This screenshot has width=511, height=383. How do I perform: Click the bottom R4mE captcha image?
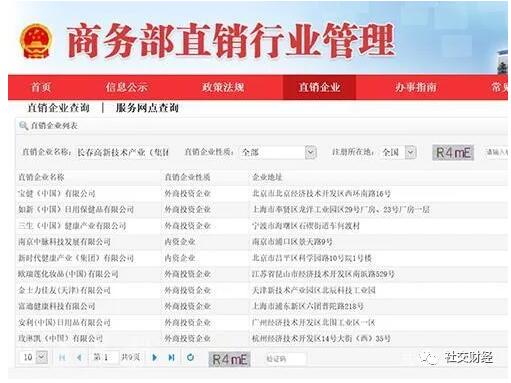point(229,359)
